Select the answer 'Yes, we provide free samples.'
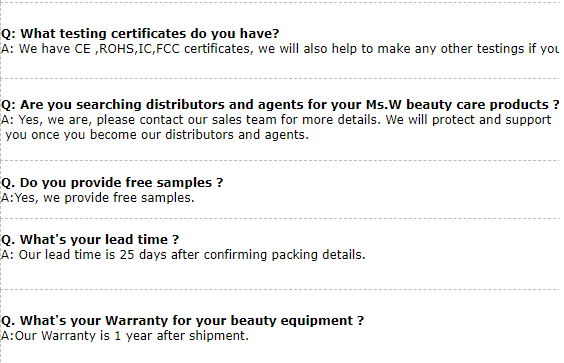Screen dimensions: 564x363 pos(98,198)
